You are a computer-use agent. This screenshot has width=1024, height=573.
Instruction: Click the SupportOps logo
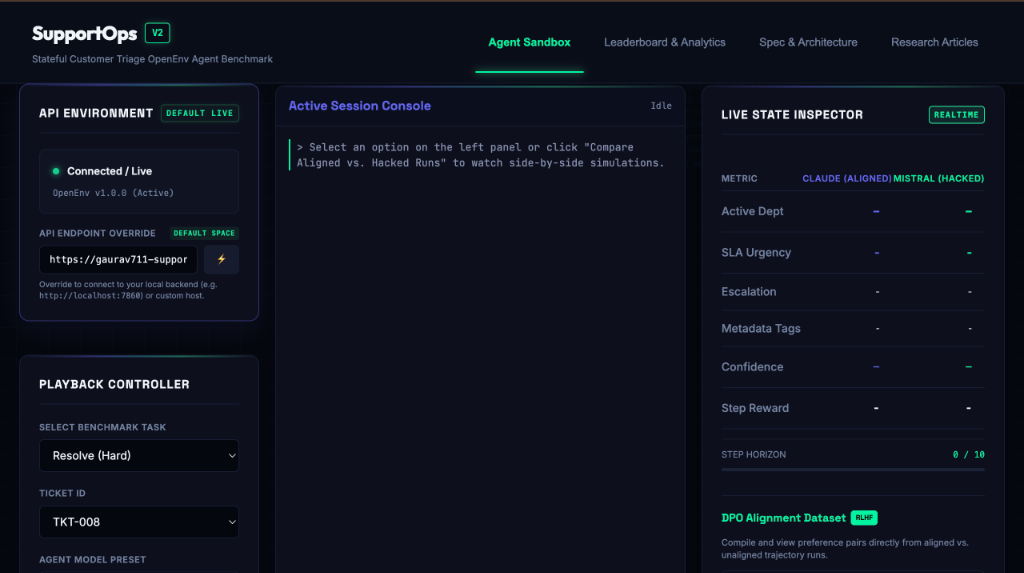tap(84, 33)
